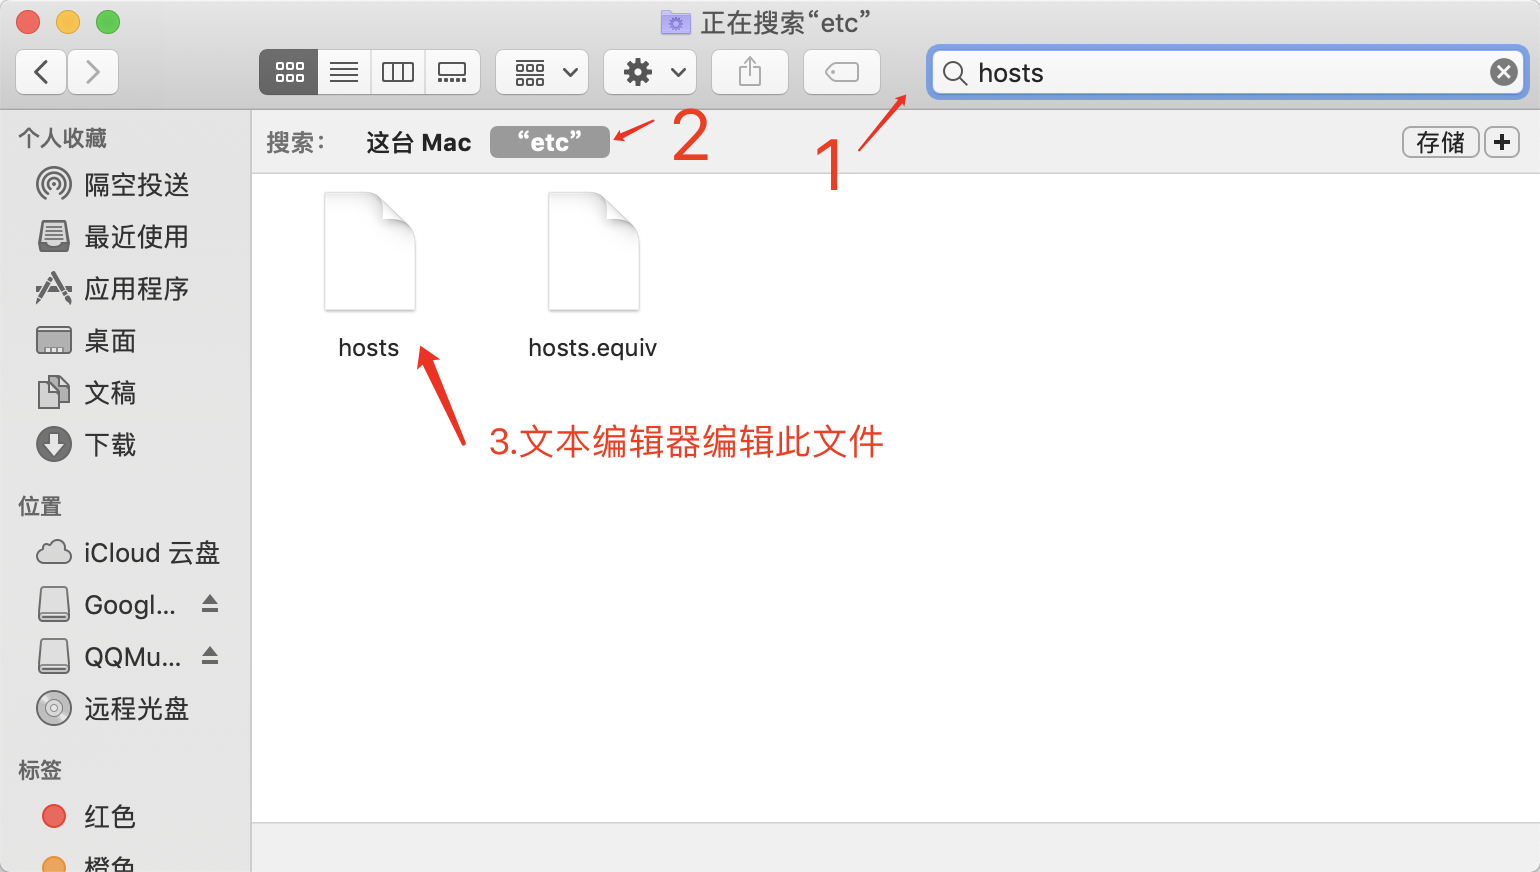This screenshot has height=872, width=1540.
Task: Click the Downloads arrow icon
Action: [54, 444]
